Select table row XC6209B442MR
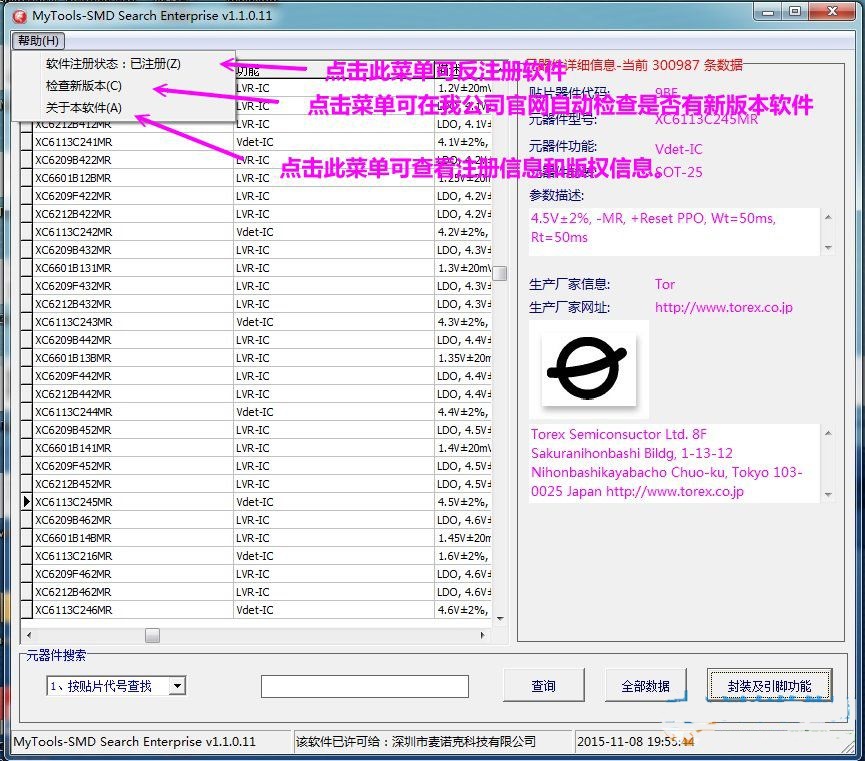The image size is (865, 761). [x=256, y=340]
